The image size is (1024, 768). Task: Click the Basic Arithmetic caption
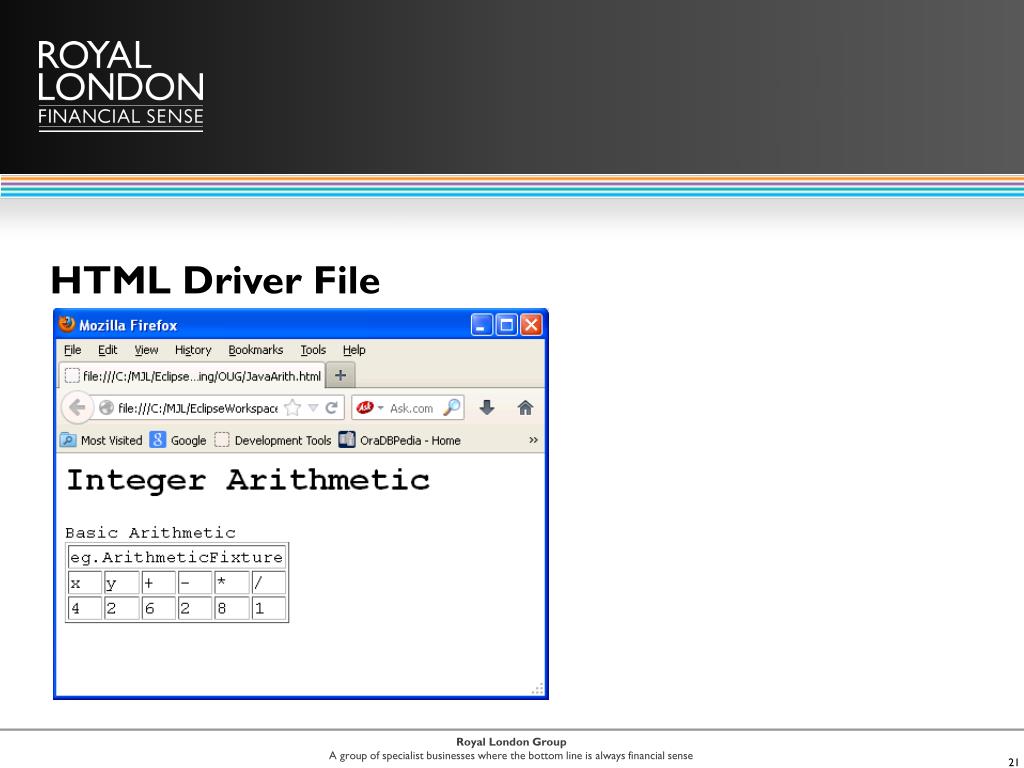click(x=150, y=533)
